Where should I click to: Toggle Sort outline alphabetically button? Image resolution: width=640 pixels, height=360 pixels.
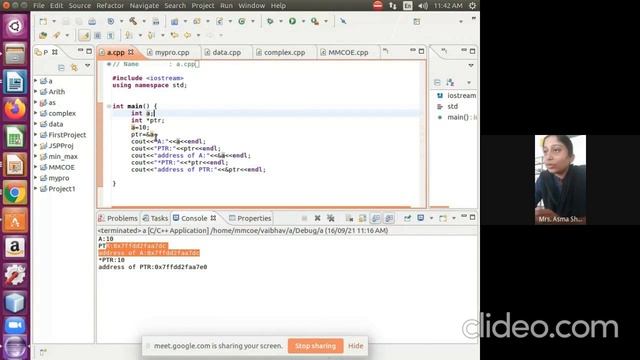pyautogui.click(x=450, y=82)
